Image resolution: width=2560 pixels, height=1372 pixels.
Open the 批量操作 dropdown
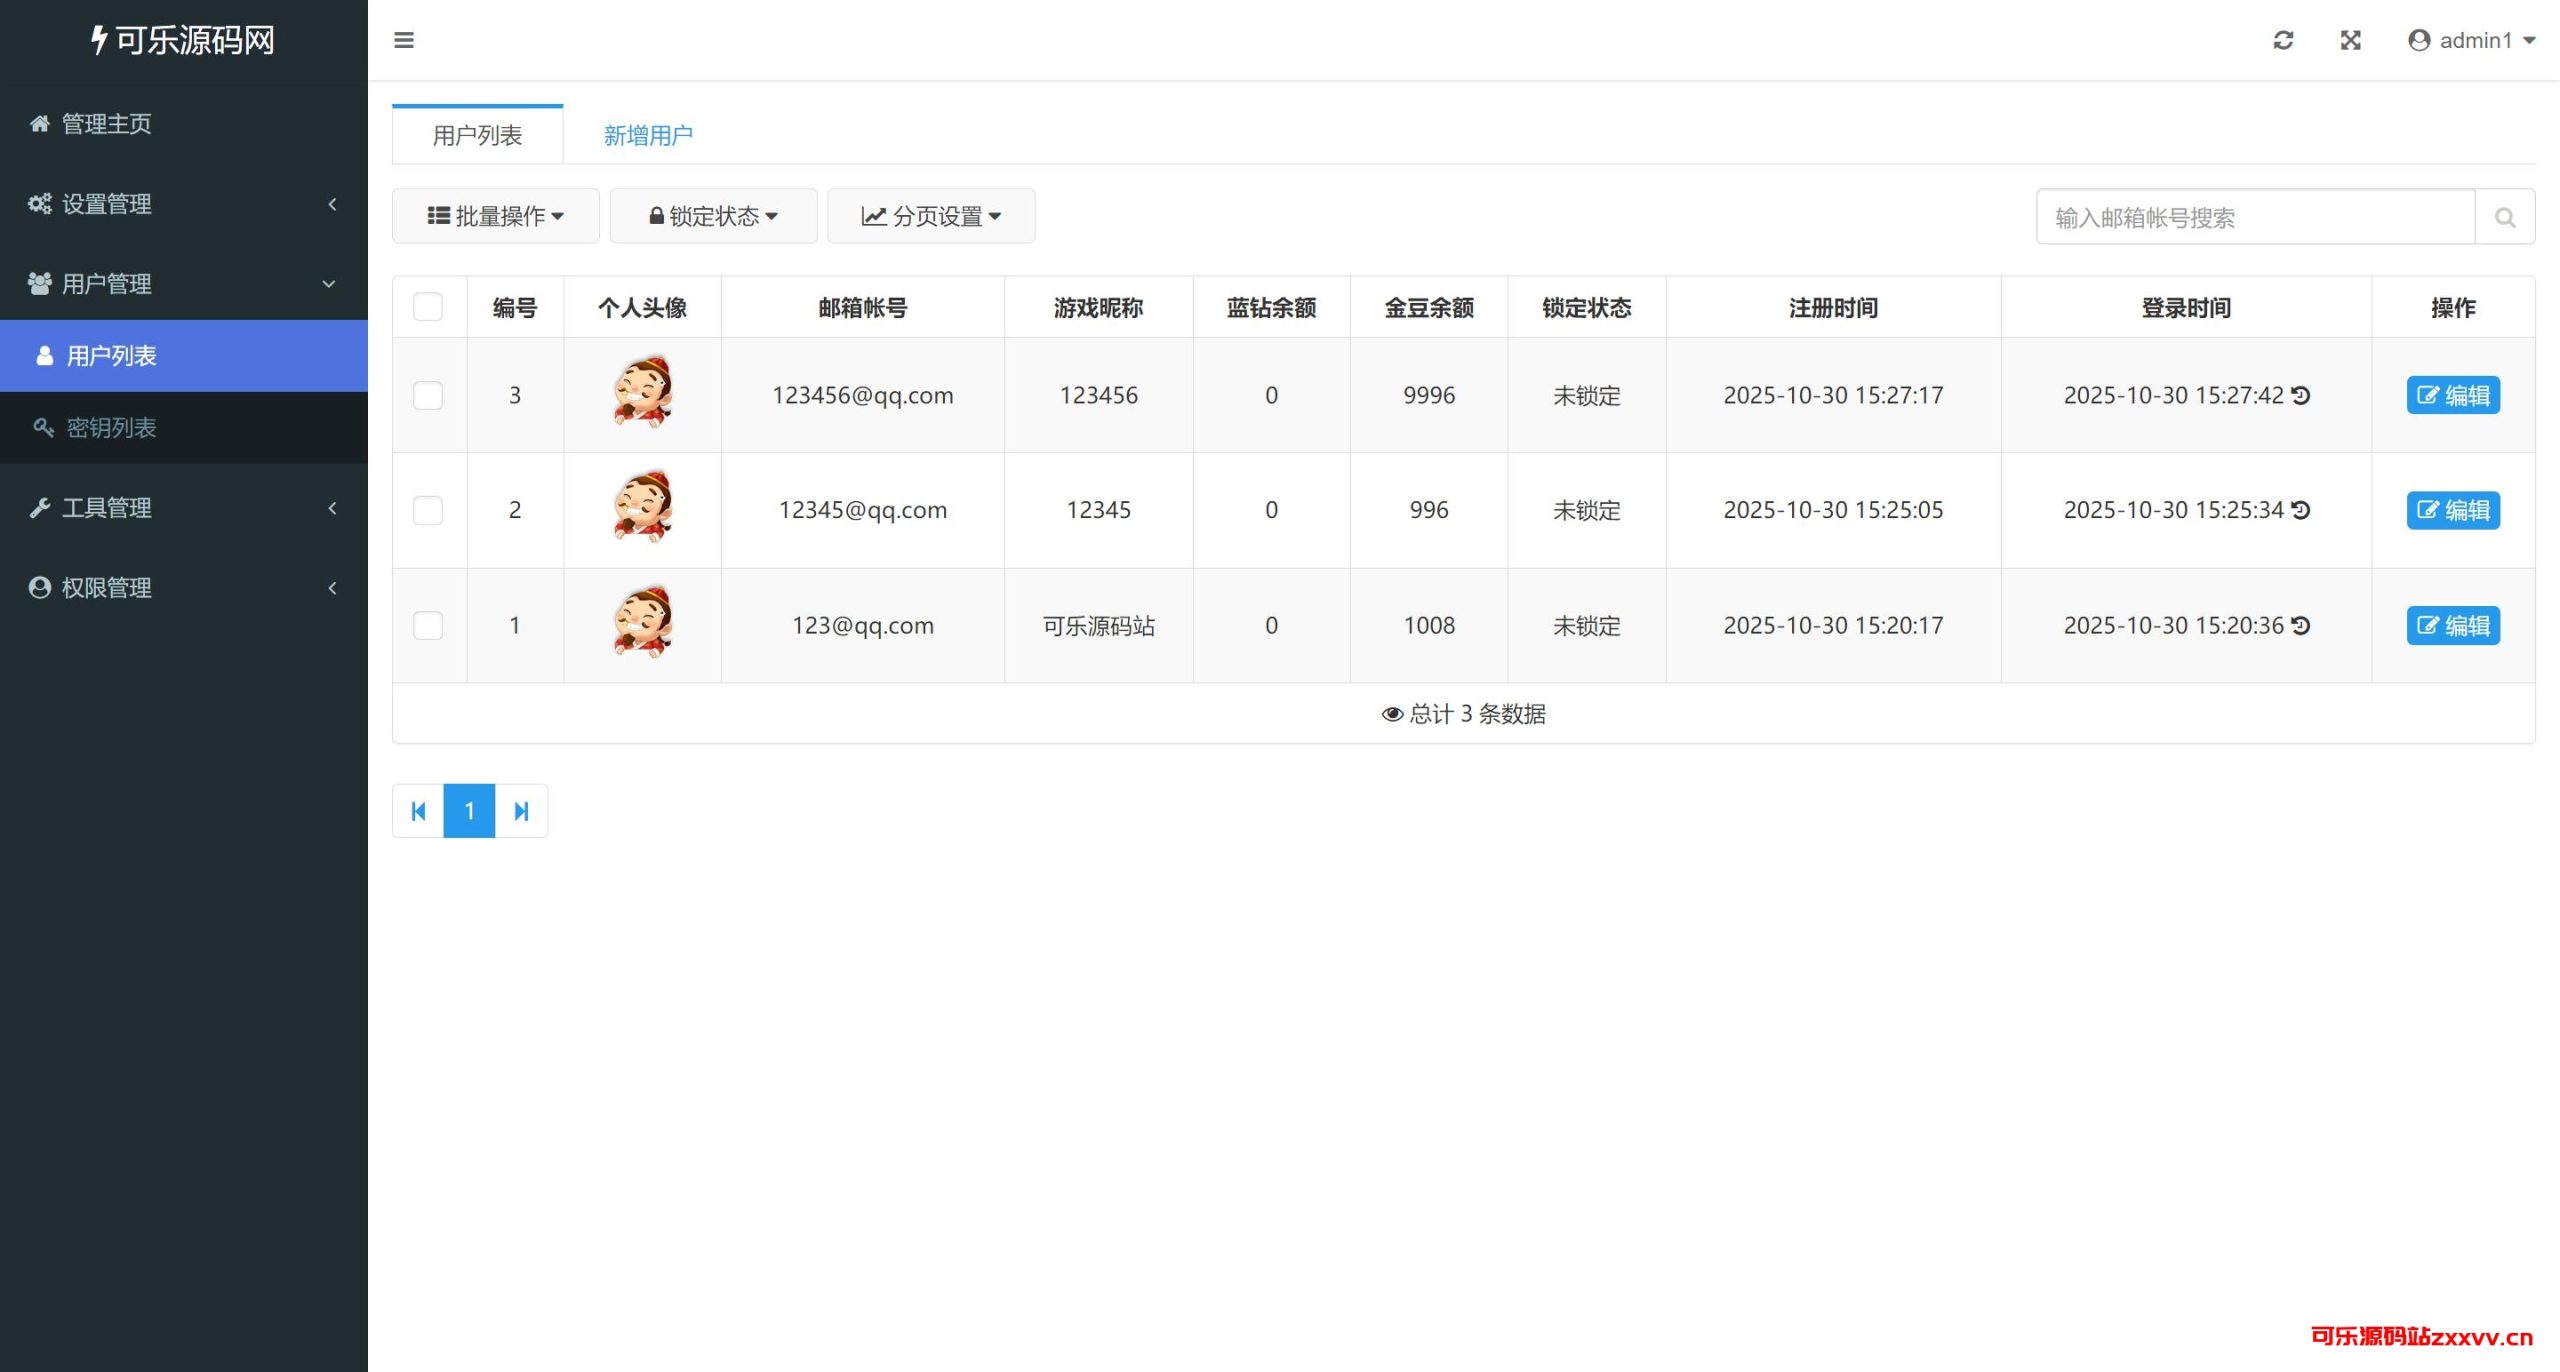coord(496,216)
